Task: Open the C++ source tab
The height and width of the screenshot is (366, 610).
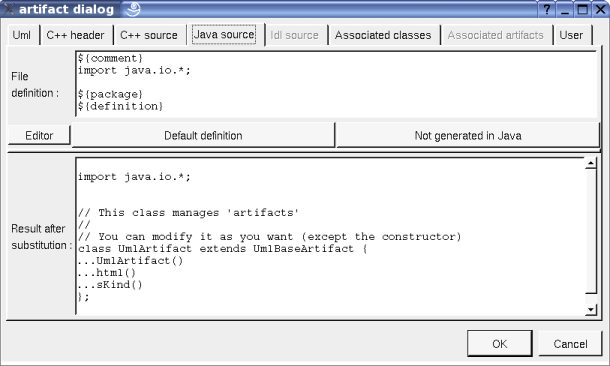Action: [x=150, y=35]
